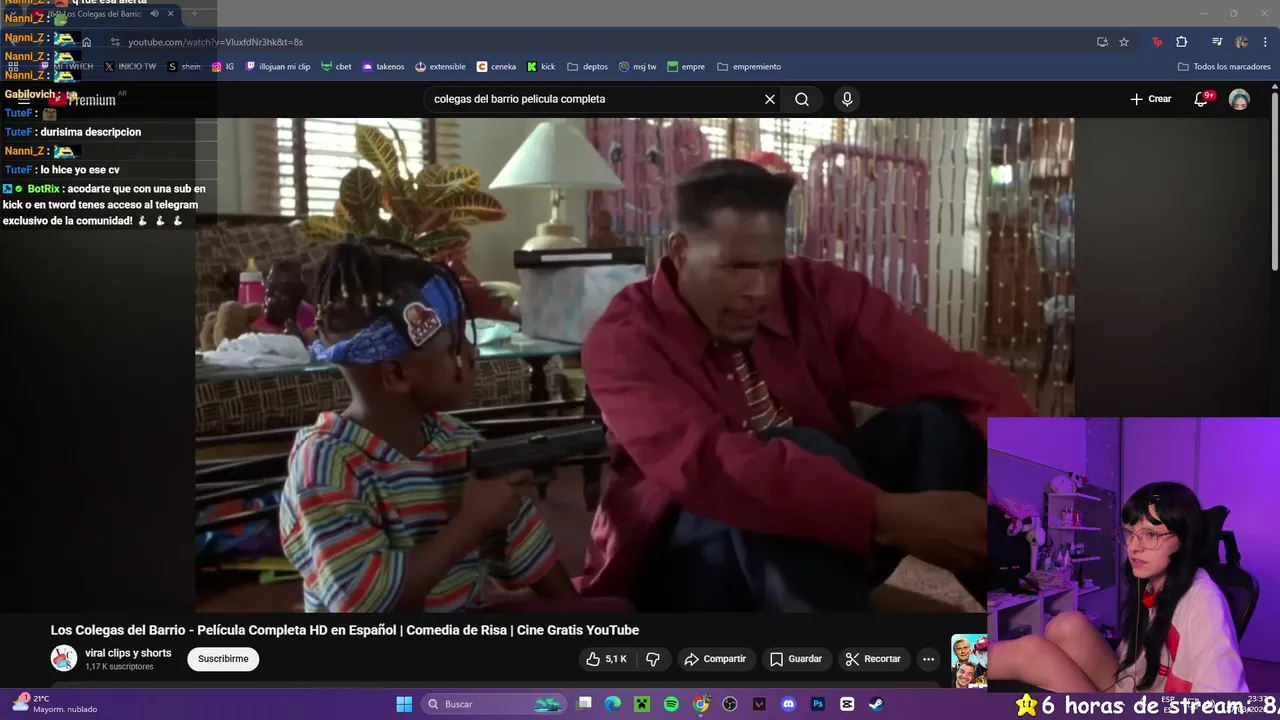
Task: Open the YouTube account avatar
Action: pyautogui.click(x=1239, y=99)
